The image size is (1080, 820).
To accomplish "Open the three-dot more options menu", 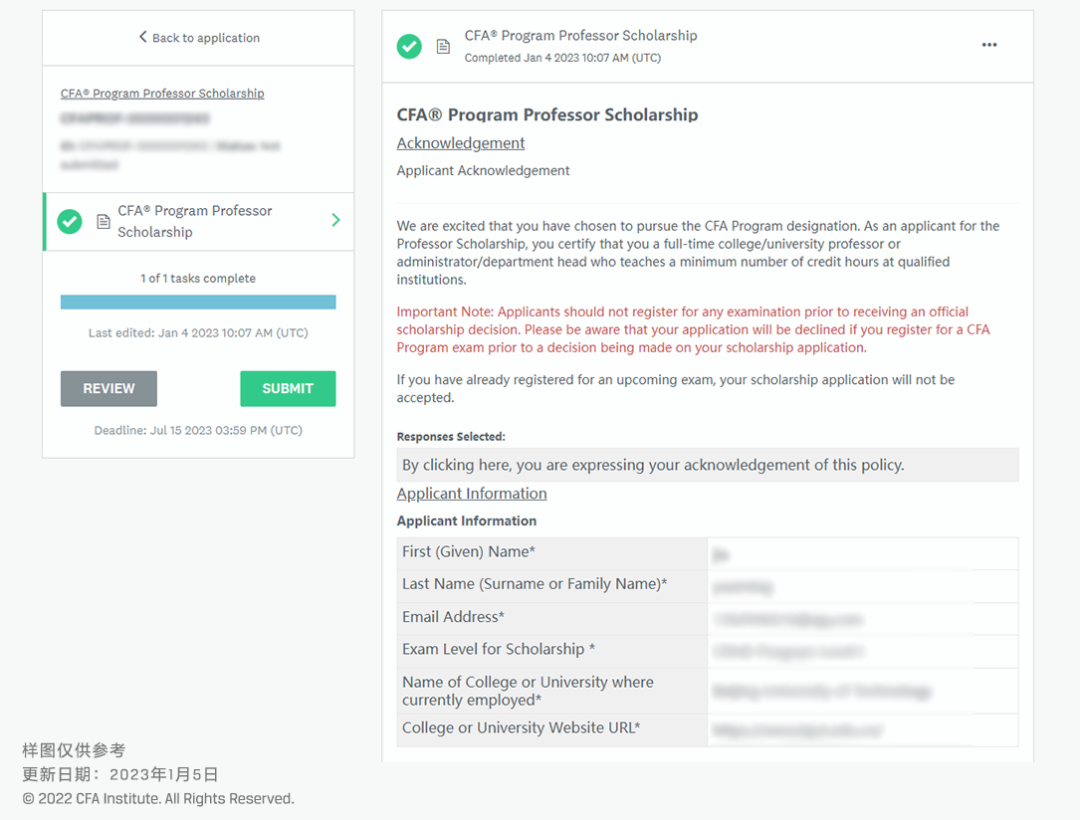I will (x=989, y=45).
